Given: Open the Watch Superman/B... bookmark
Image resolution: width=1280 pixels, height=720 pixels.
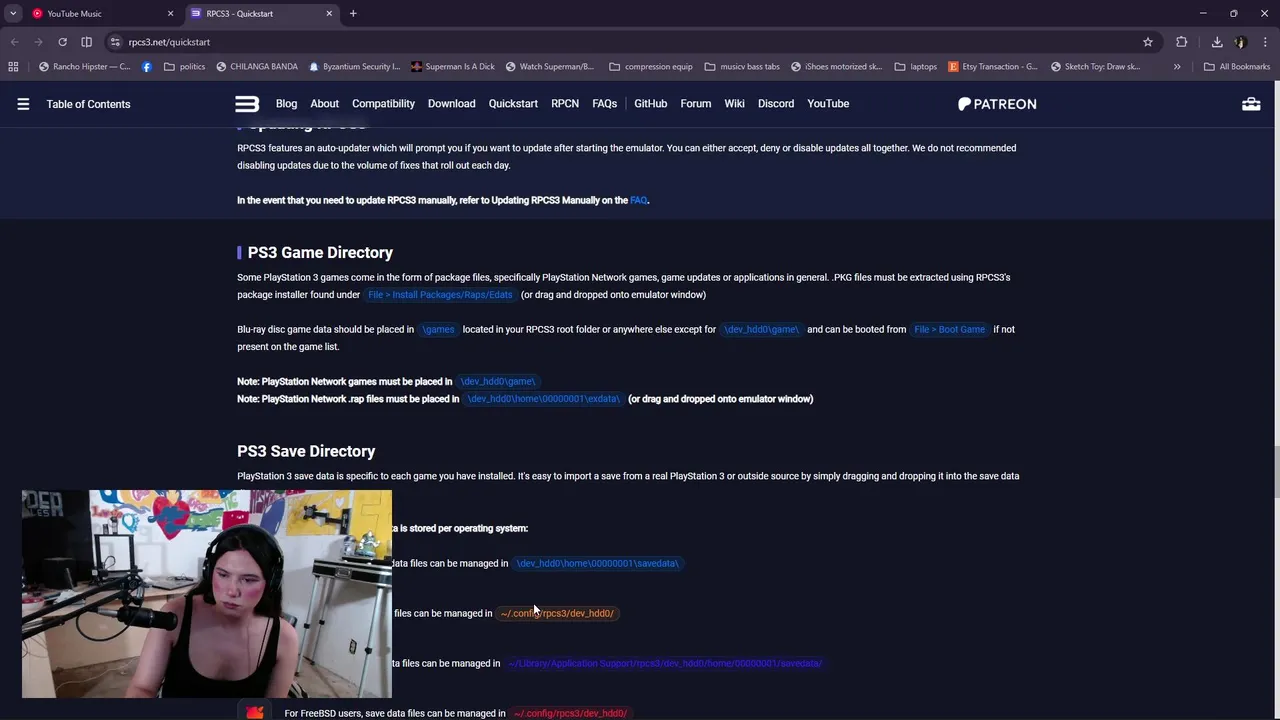Looking at the screenshot, I should pyautogui.click(x=550, y=67).
